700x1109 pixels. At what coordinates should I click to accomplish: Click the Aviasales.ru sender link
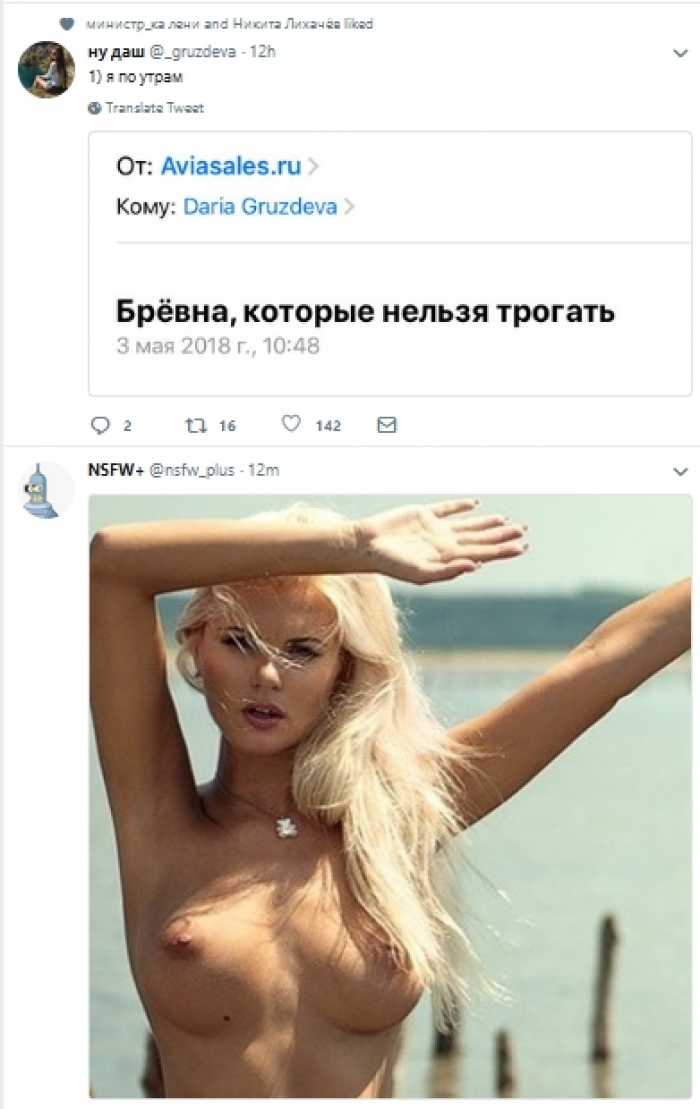pyautogui.click(x=231, y=166)
